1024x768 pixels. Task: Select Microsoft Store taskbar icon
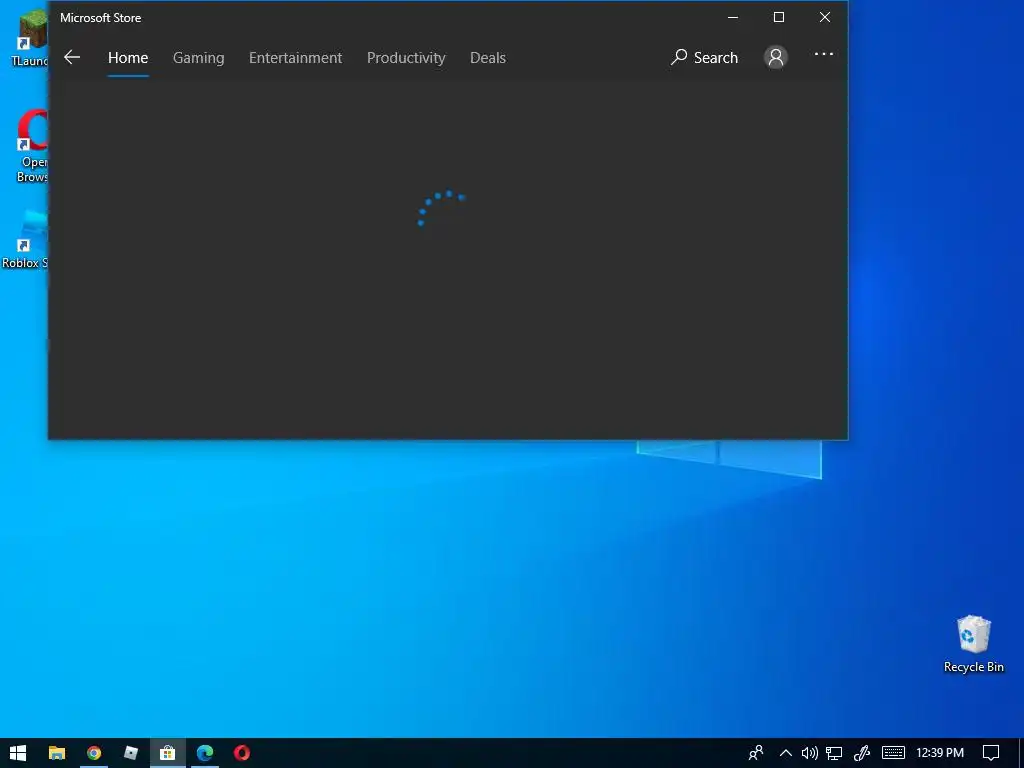click(x=168, y=753)
